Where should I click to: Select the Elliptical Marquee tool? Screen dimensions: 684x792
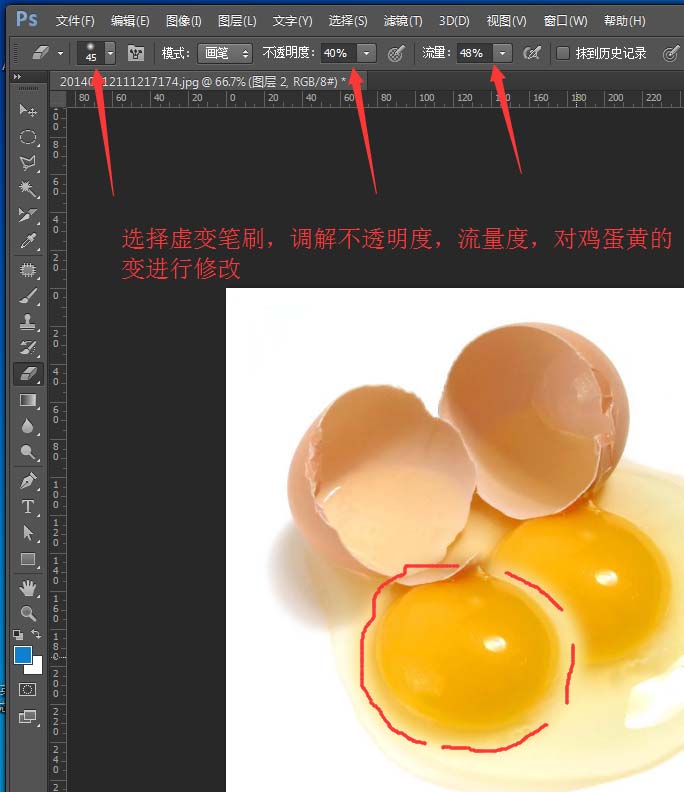click(x=28, y=137)
